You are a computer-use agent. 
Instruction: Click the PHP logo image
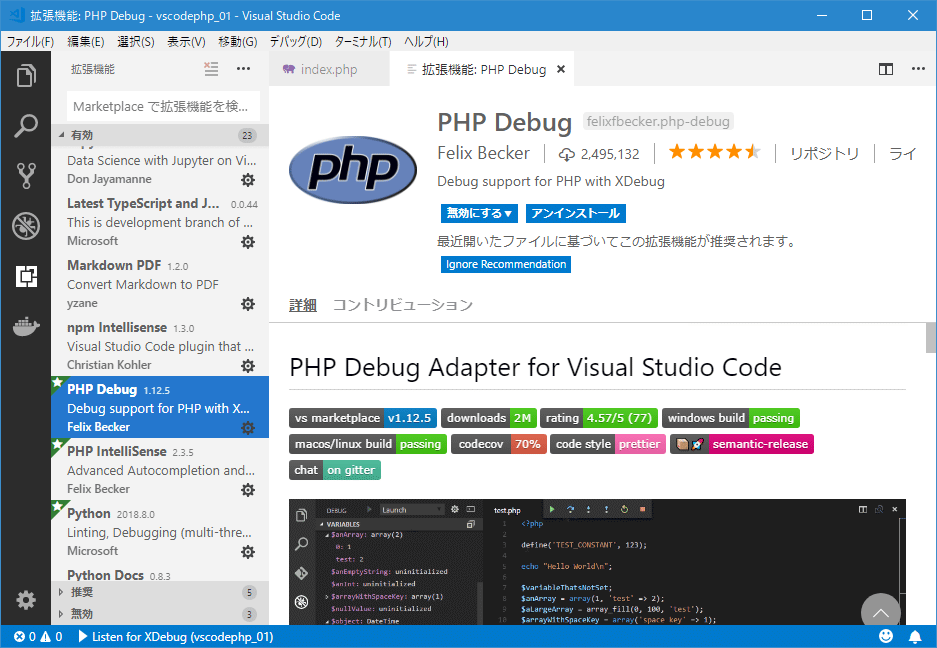(353, 170)
